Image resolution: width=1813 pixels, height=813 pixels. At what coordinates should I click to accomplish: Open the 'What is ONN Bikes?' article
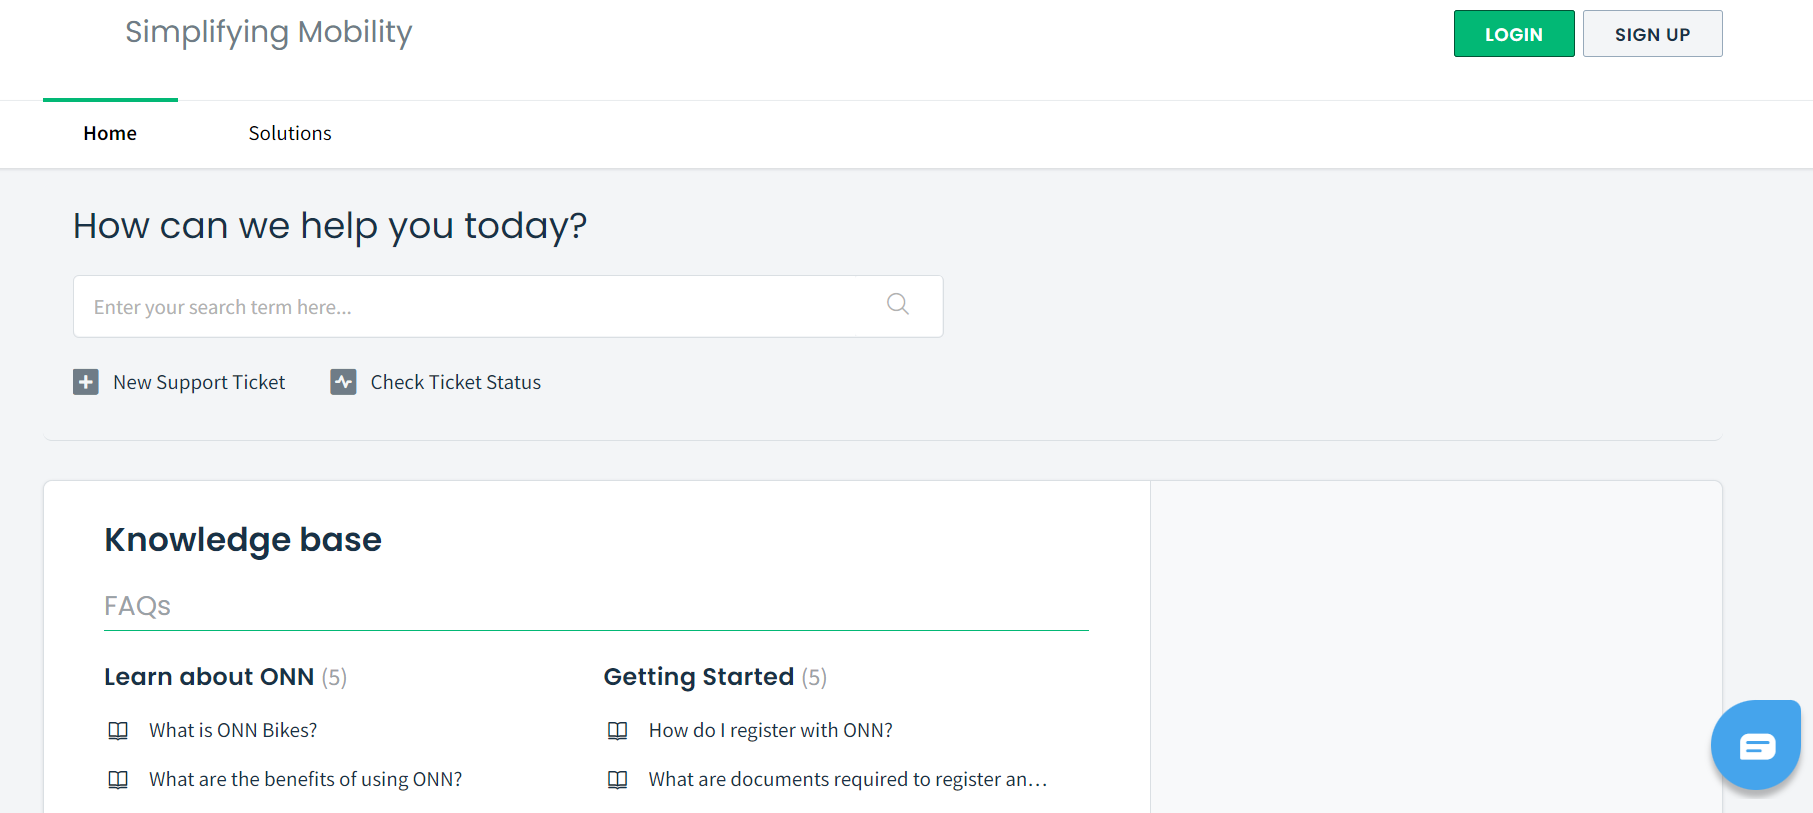[231, 730]
